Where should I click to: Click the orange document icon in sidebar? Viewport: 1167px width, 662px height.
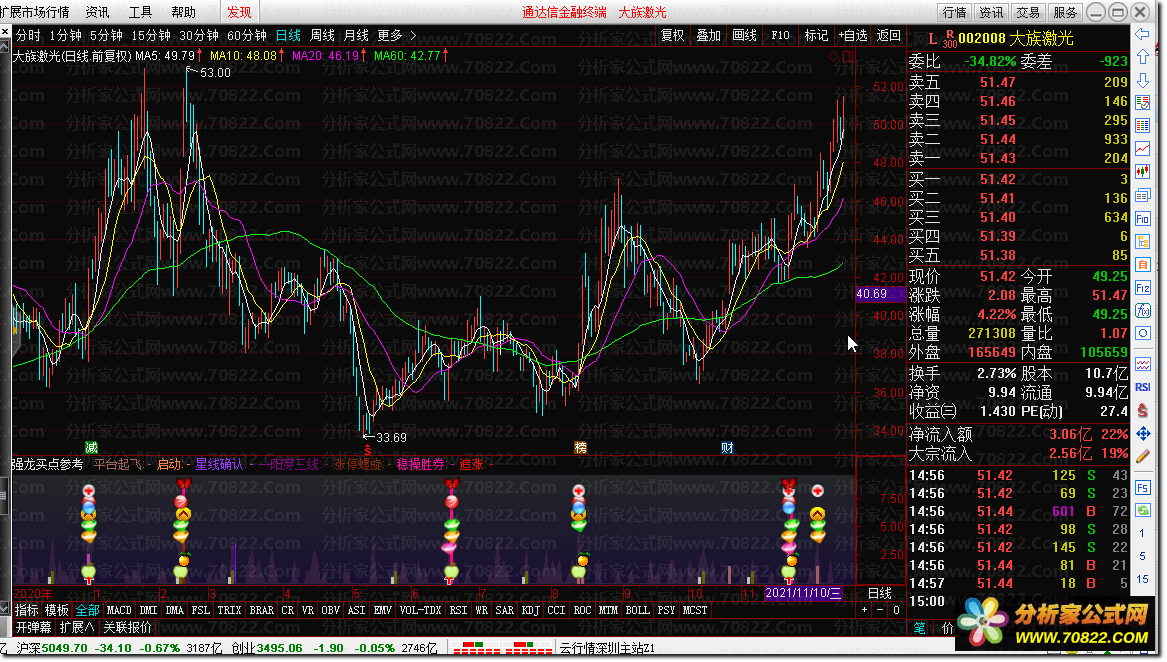[1142, 264]
